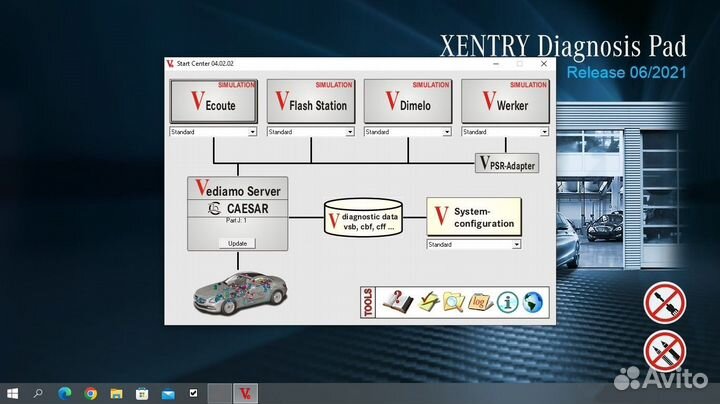
Task: Click the info tool icon
Action: [x=507, y=303]
